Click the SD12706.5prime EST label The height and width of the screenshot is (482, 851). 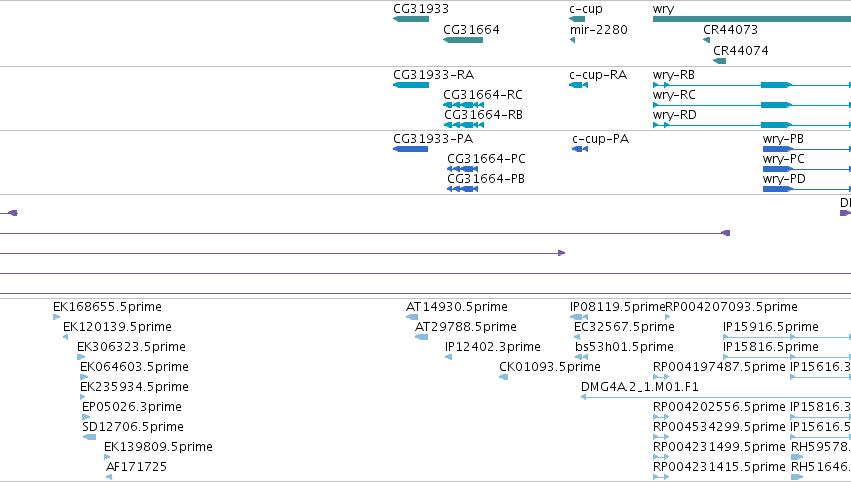pyautogui.click(x=133, y=427)
